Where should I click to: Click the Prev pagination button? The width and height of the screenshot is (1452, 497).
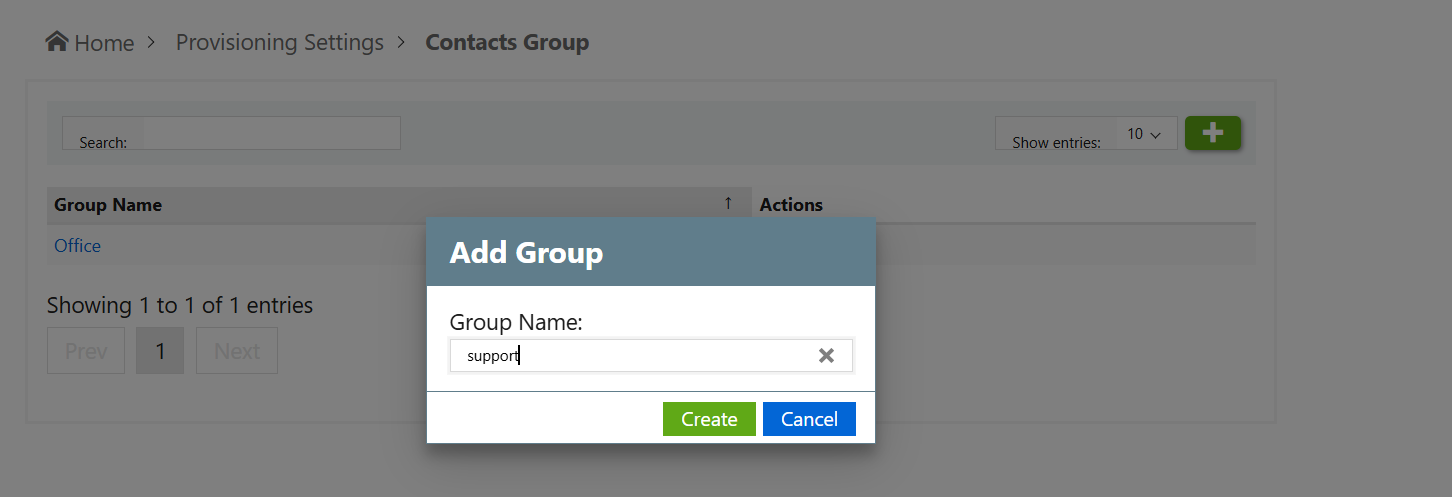[x=86, y=351]
